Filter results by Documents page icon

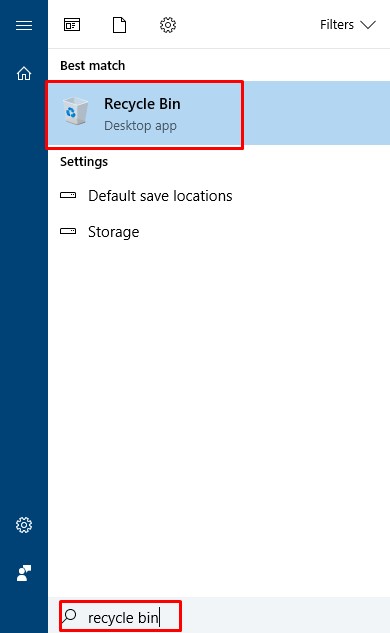point(120,25)
